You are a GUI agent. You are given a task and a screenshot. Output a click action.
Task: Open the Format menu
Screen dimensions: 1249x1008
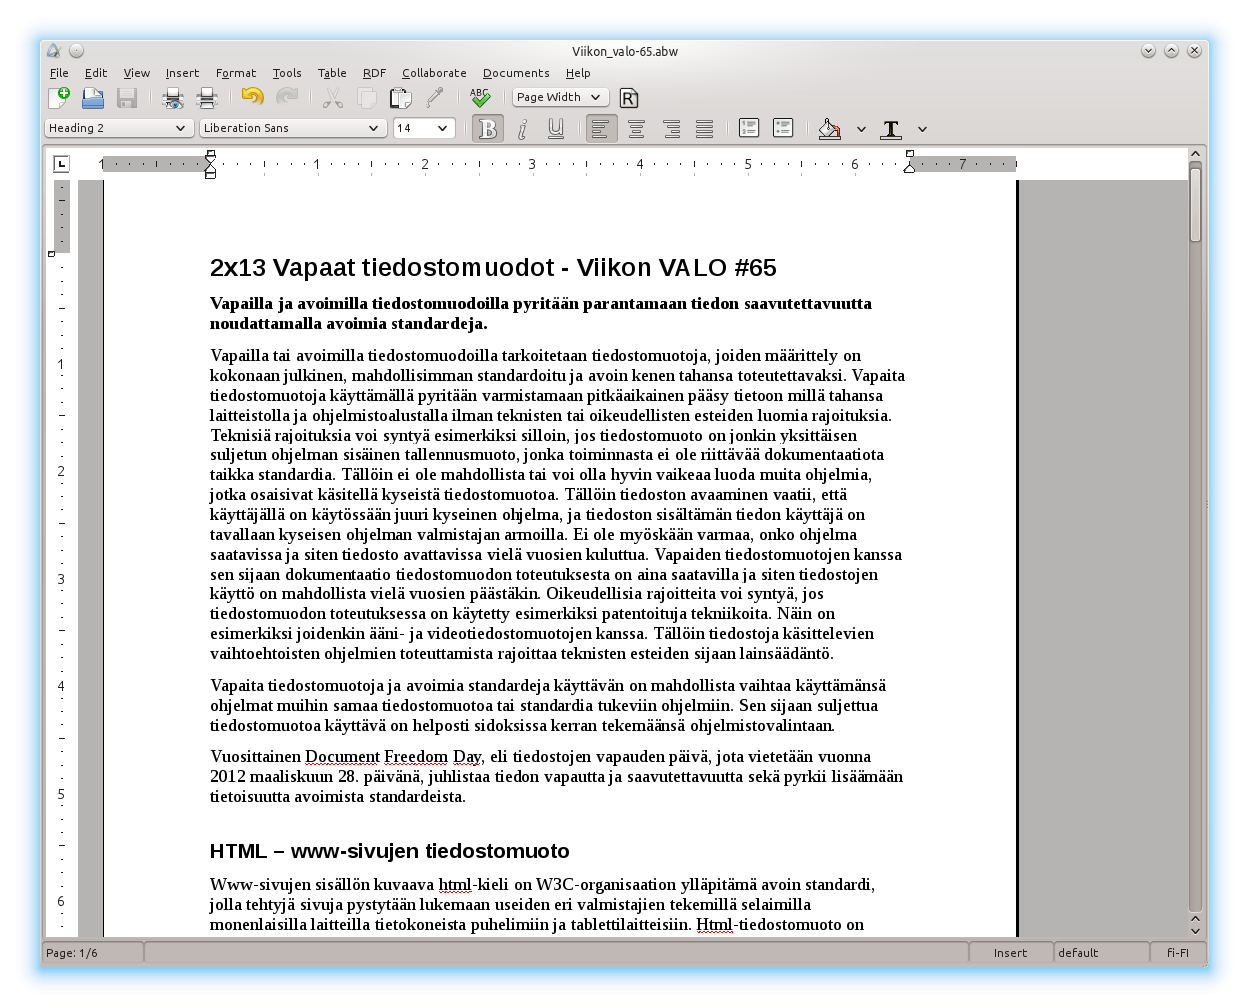coord(236,73)
